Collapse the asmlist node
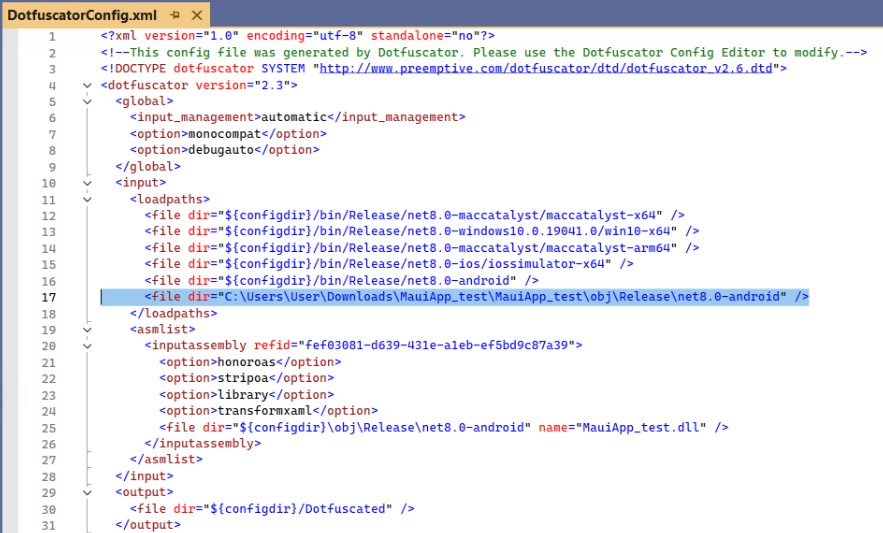 pyautogui.click(x=88, y=329)
